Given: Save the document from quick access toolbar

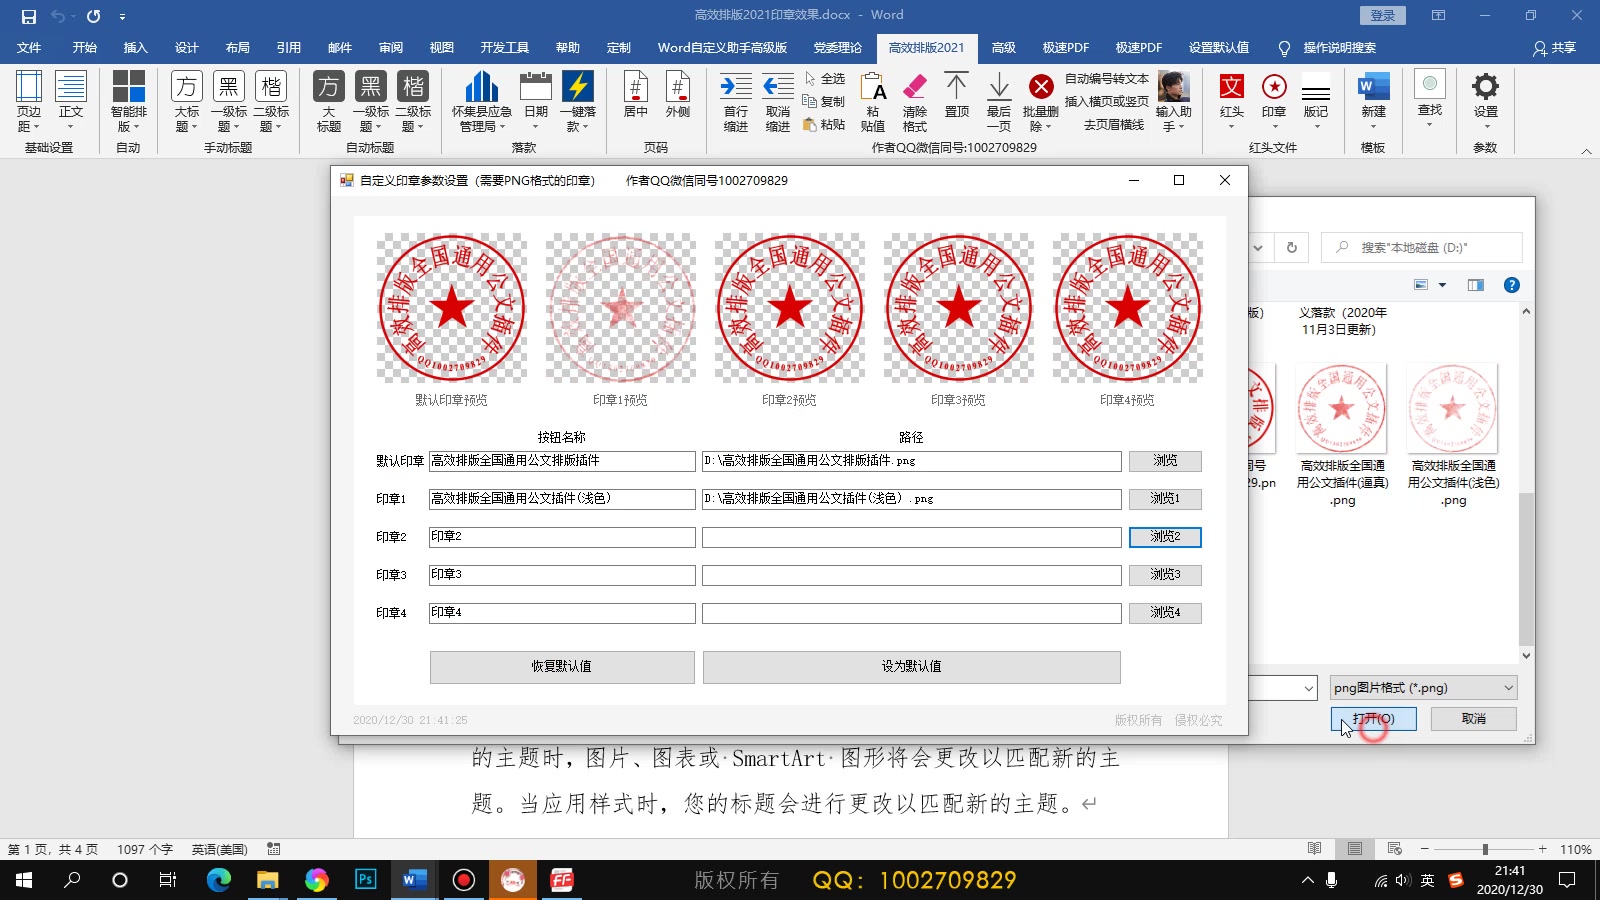Looking at the screenshot, I should pos(29,16).
